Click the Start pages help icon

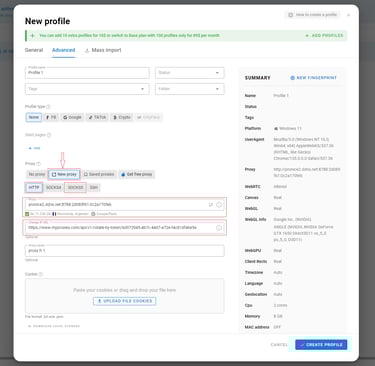coord(49,135)
